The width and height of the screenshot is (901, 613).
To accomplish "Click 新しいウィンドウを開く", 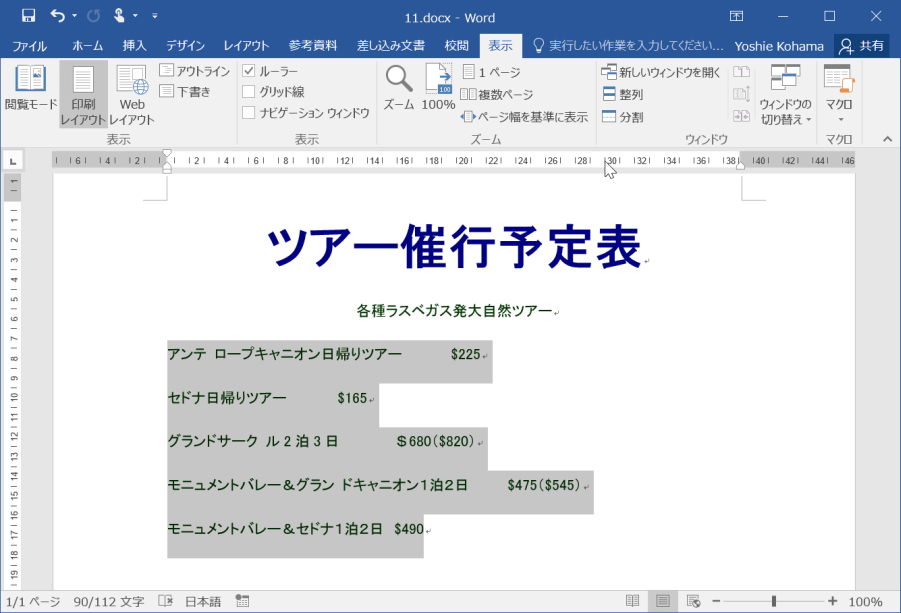I will click(661, 72).
